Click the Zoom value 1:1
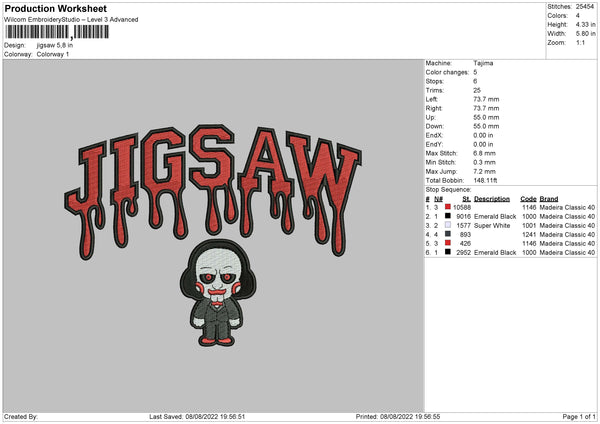Screen dimensions: 600x424 (x=580, y=42)
